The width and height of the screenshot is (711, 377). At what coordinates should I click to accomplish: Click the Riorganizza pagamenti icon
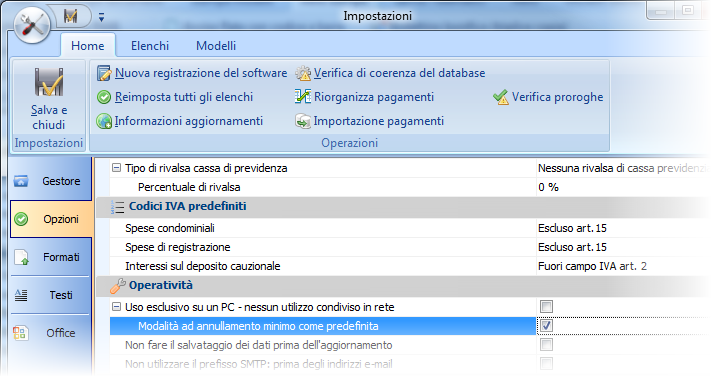(303, 97)
